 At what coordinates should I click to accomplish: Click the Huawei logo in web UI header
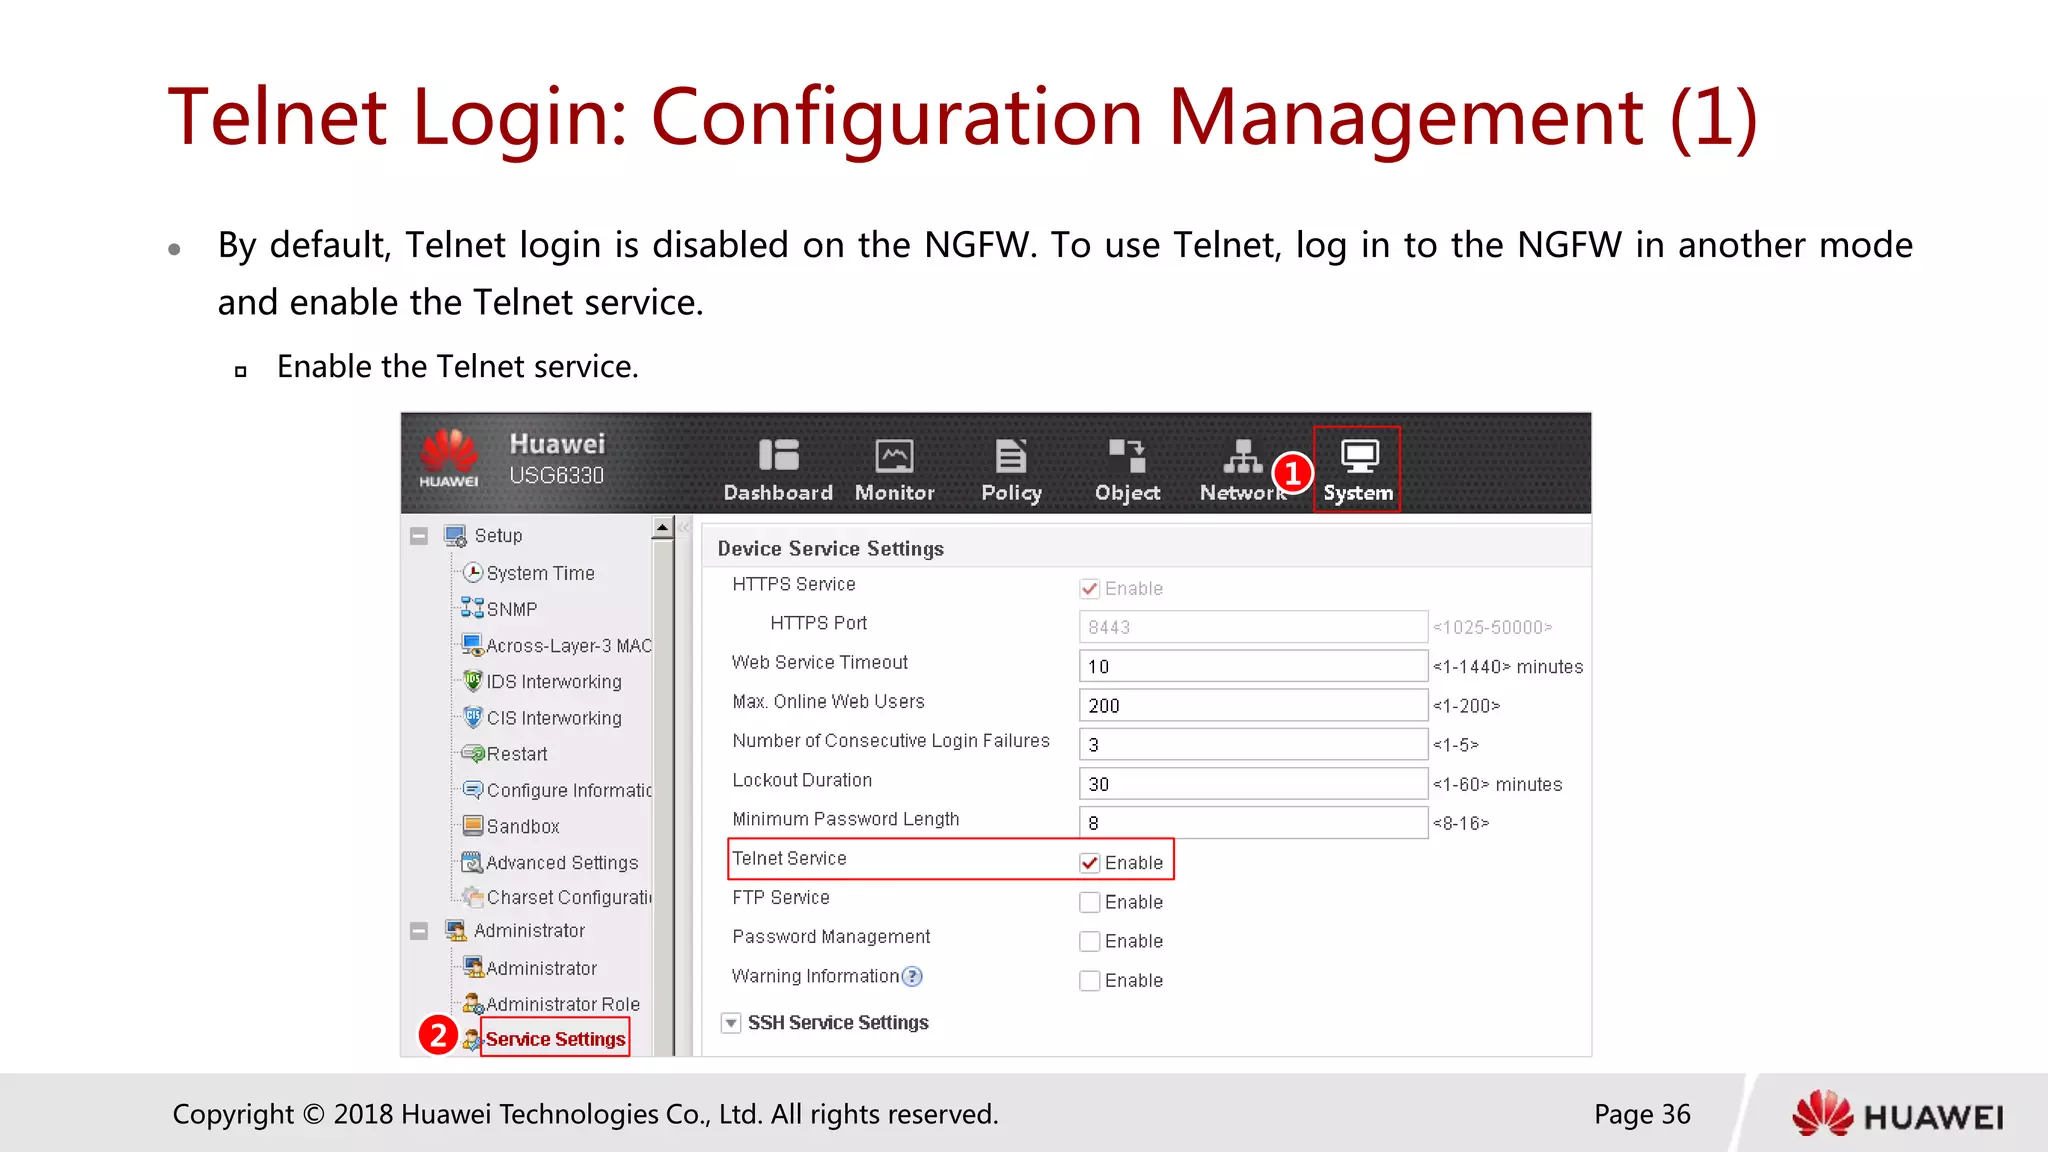449,458
